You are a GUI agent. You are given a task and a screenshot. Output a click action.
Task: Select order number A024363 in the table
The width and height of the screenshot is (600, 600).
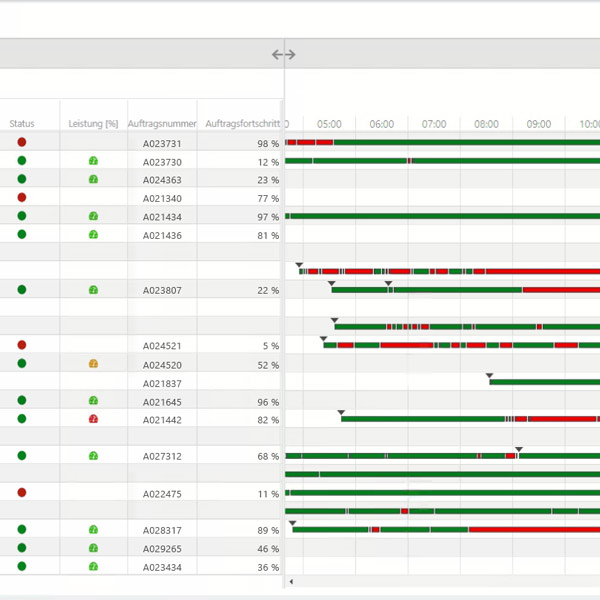tap(162, 180)
